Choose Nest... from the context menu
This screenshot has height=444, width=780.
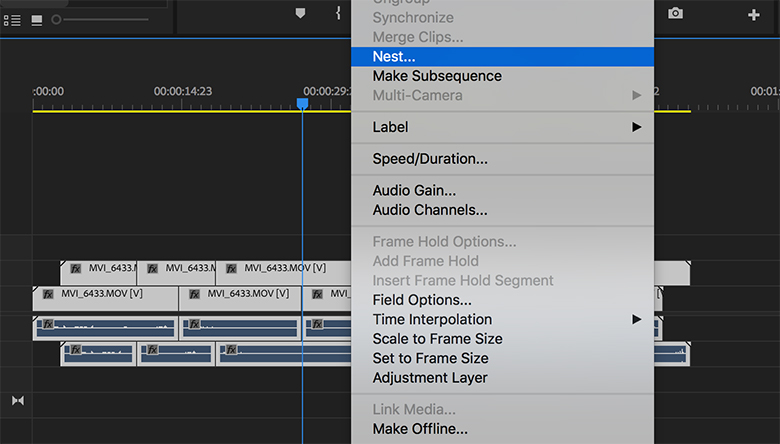(502, 57)
